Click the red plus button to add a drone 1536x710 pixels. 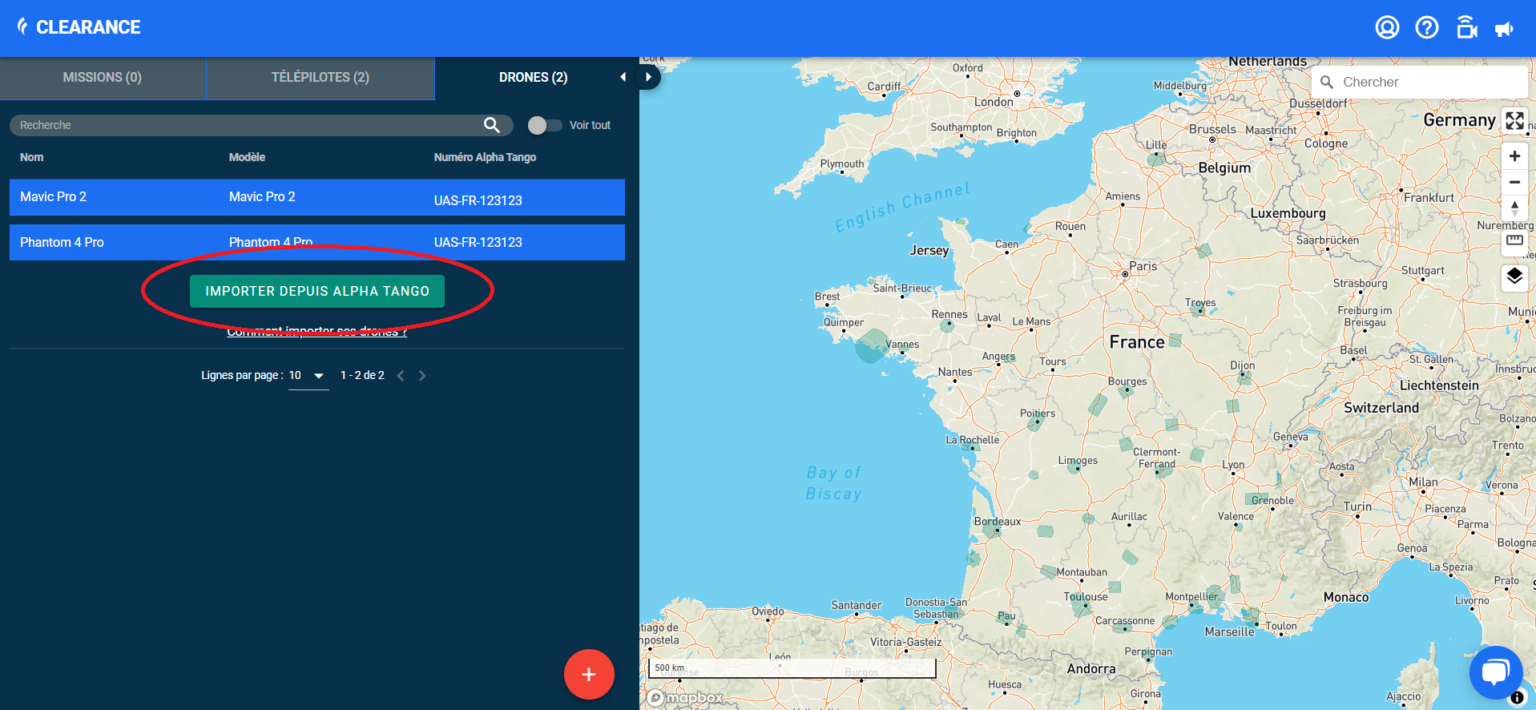click(588, 674)
